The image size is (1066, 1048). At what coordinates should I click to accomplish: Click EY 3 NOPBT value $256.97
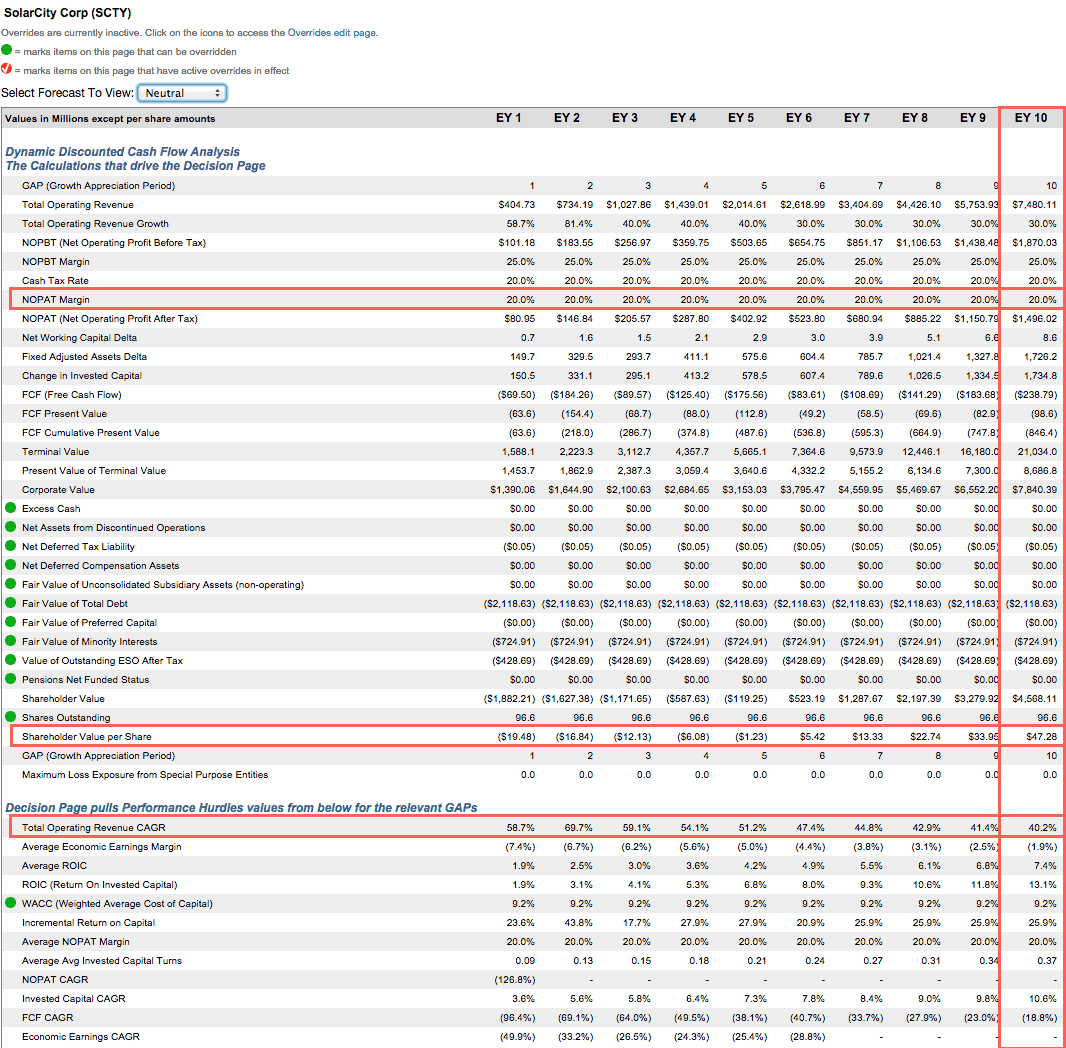click(x=632, y=243)
